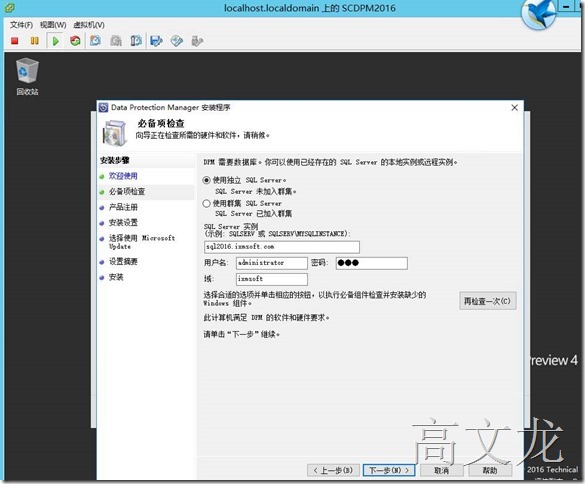Screen dimensions: 585x484
Task: Select 使用独立 SQL Server radio button
Action: click(x=206, y=180)
